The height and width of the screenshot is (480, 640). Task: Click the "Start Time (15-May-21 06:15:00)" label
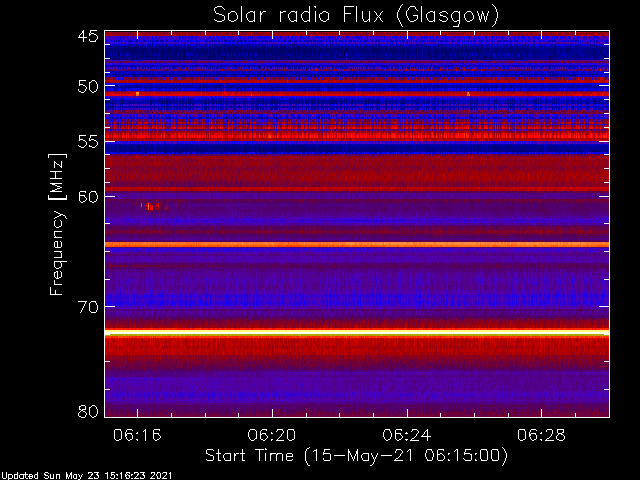point(356,456)
